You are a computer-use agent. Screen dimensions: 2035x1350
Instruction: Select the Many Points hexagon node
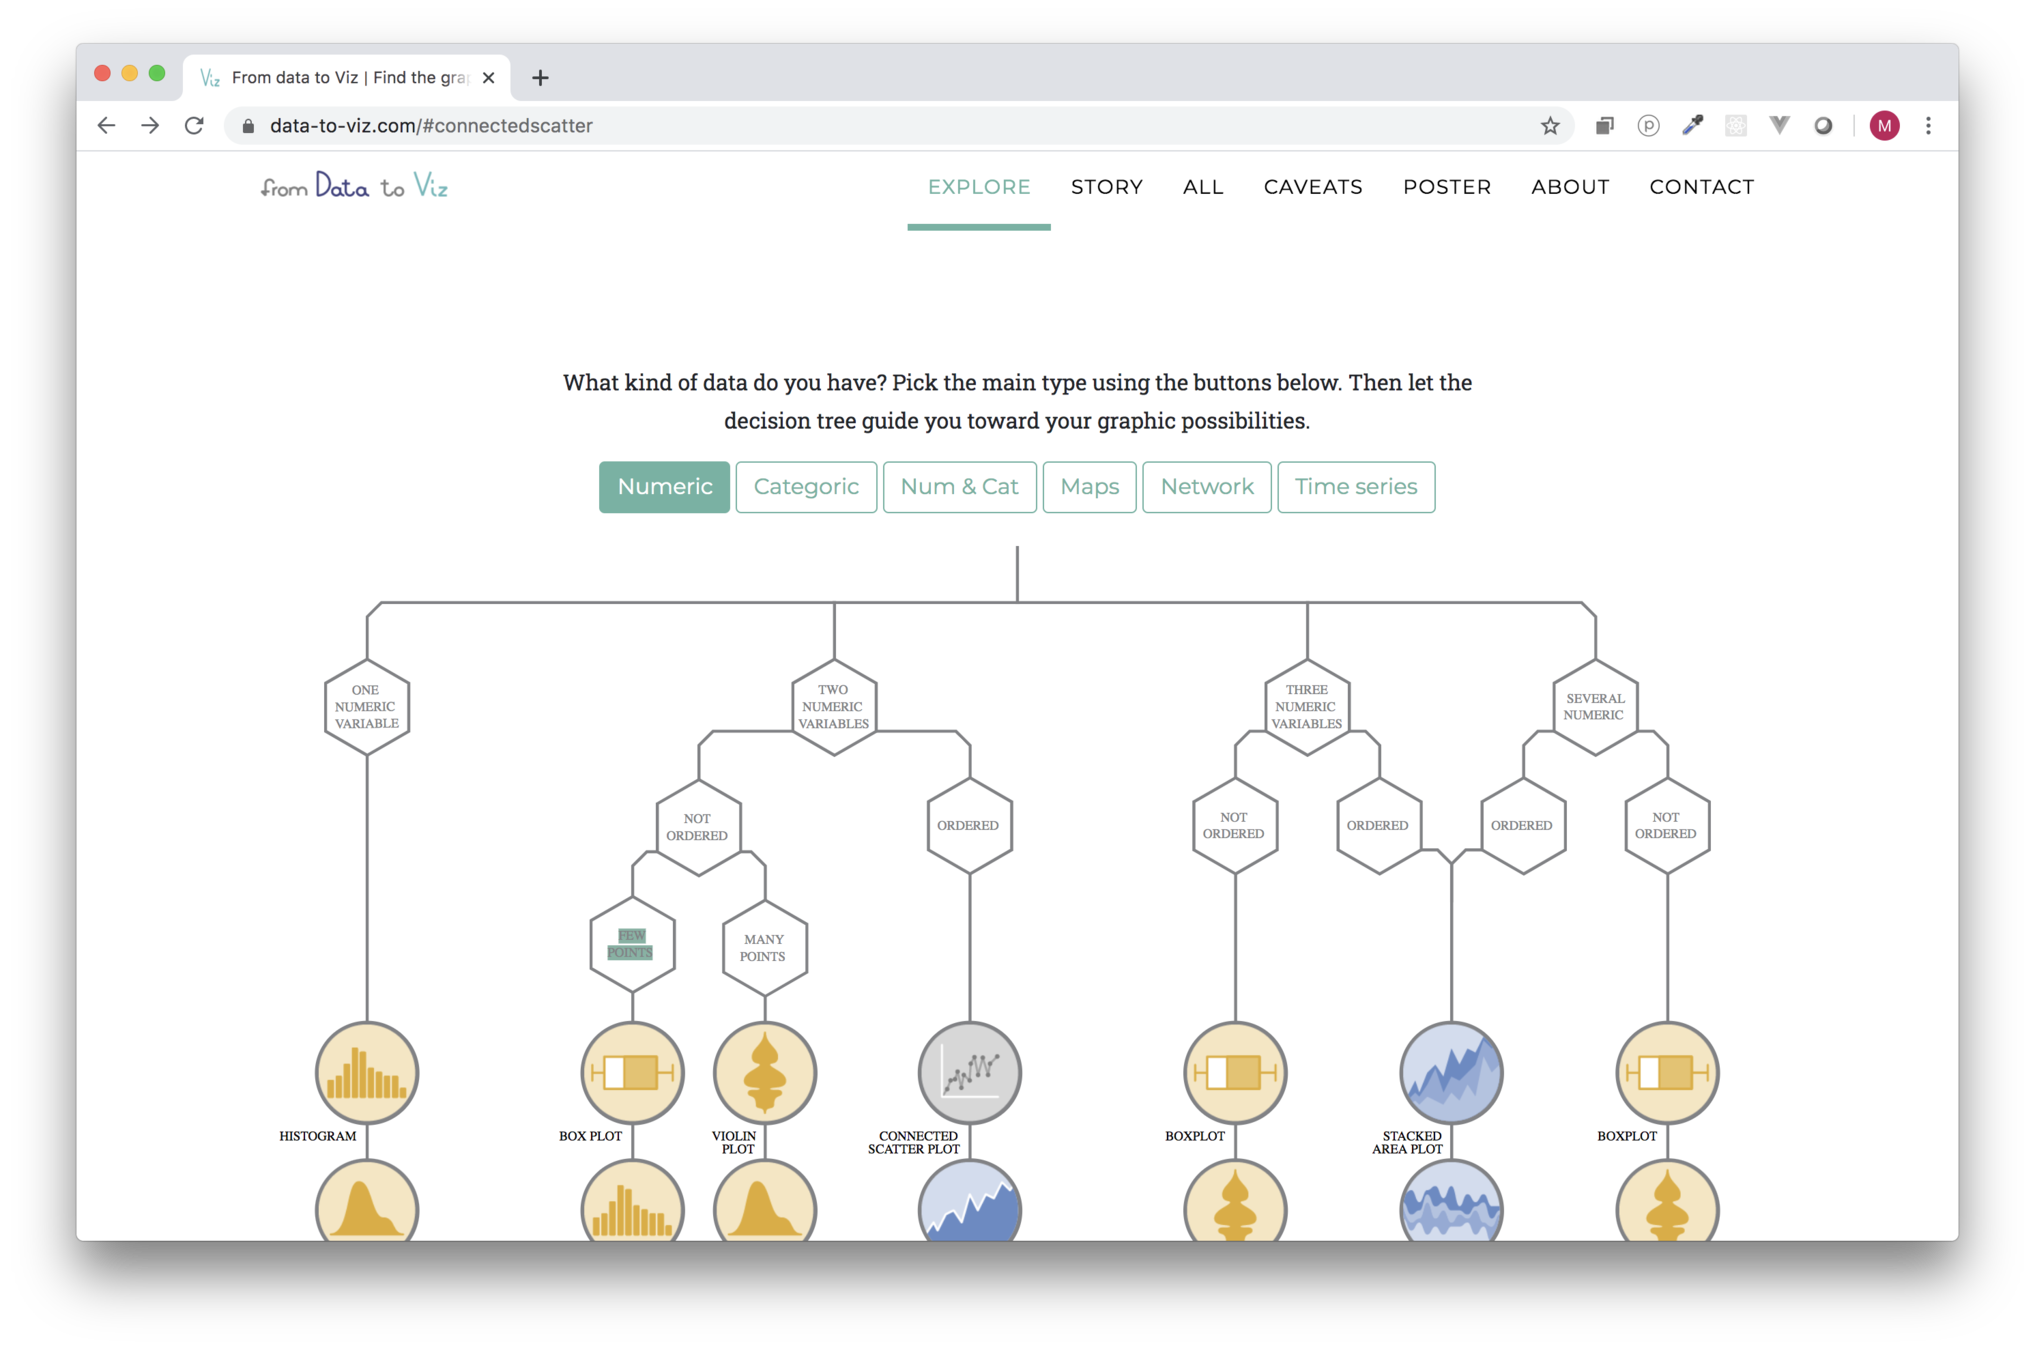pyautogui.click(x=764, y=947)
